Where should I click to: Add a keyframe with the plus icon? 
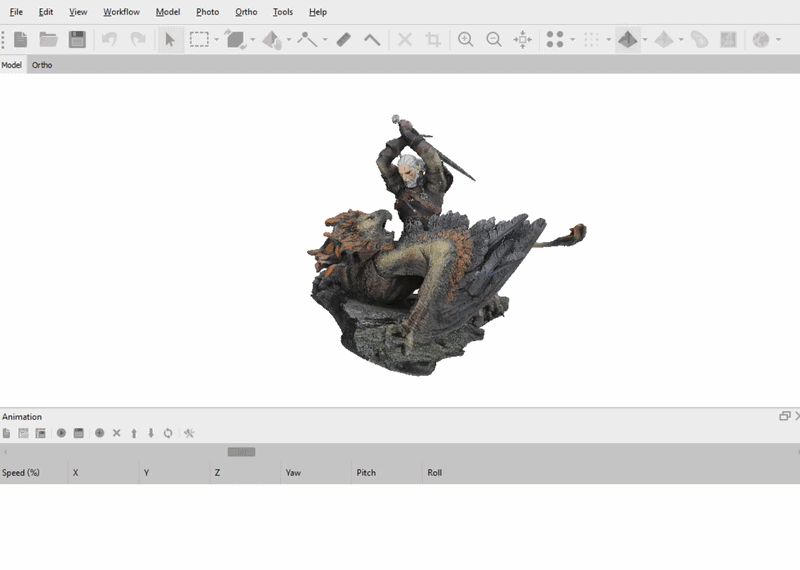99,433
